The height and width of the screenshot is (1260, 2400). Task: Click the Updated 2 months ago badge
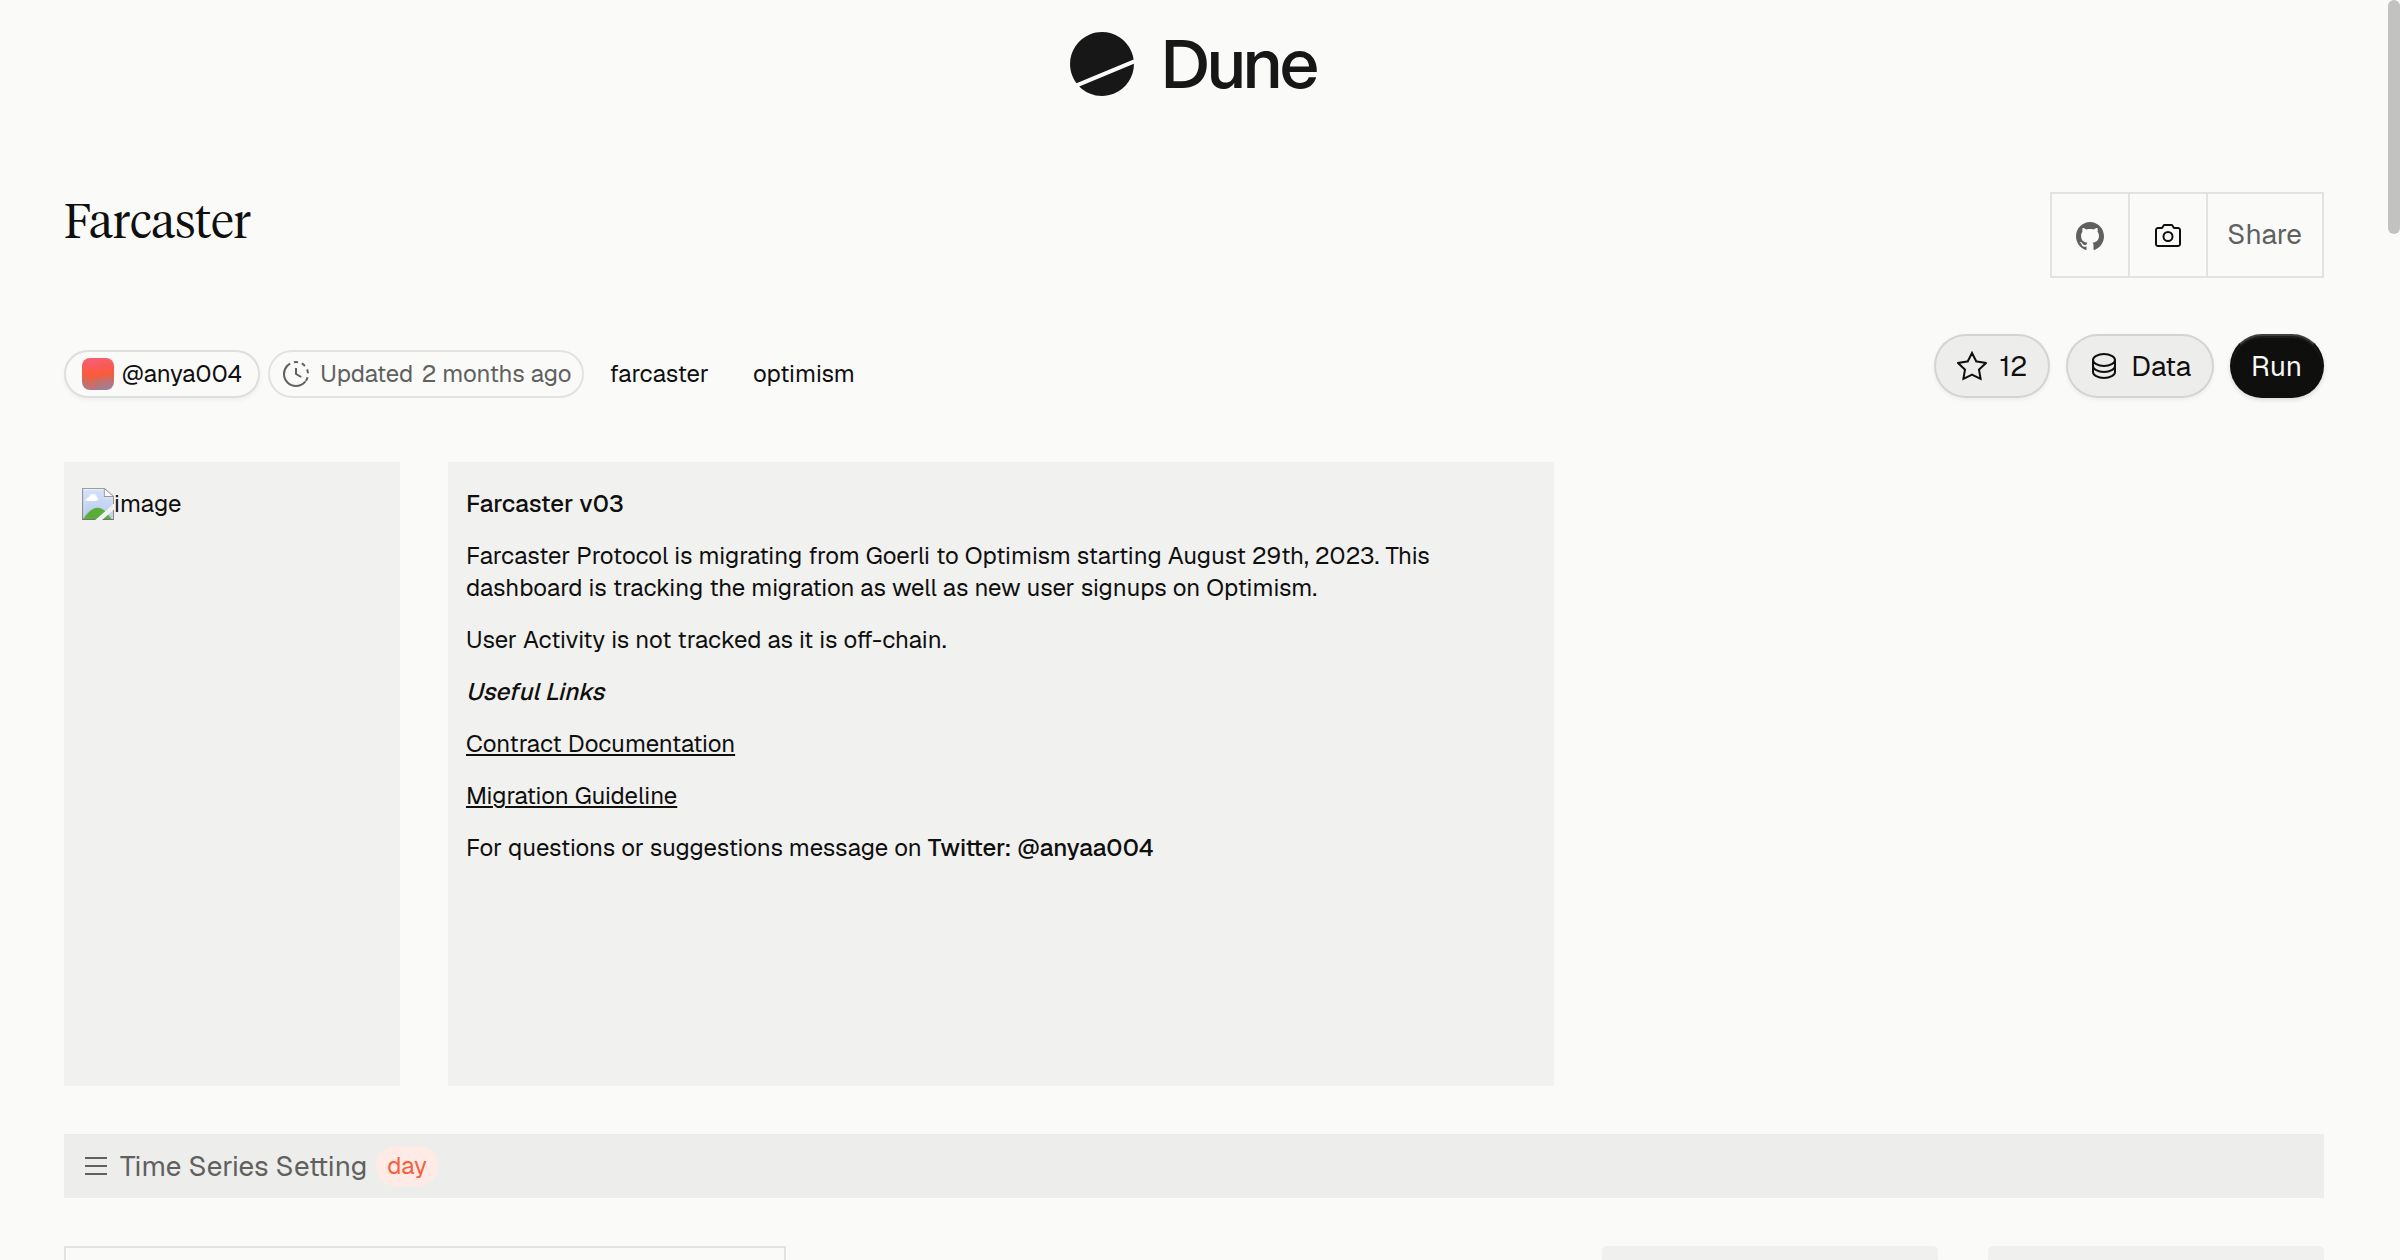coord(426,374)
